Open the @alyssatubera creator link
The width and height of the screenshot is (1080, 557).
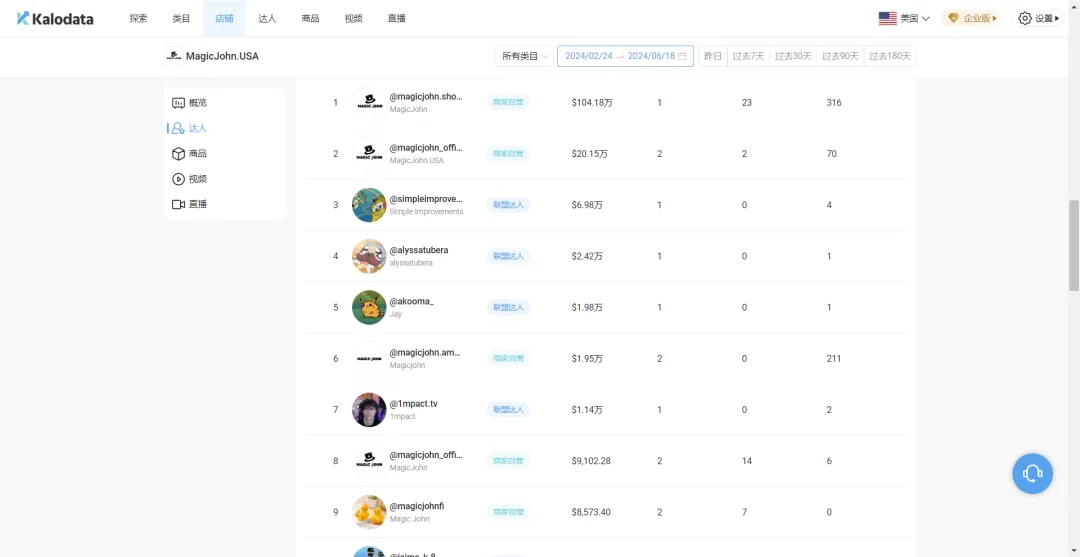(x=418, y=250)
